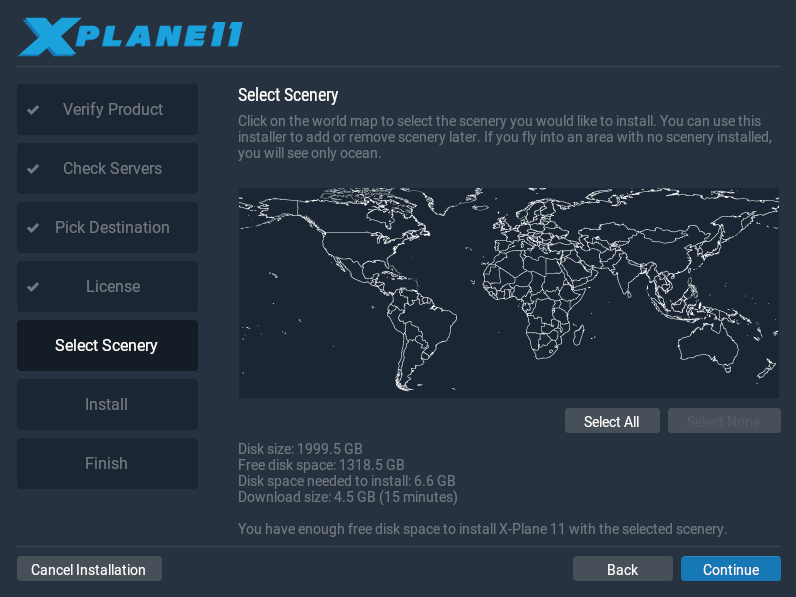Click 'Download size: 4.5 GB (15 minutes)'
Image resolution: width=796 pixels, height=597 pixels.
pyautogui.click(x=348, y=496)
